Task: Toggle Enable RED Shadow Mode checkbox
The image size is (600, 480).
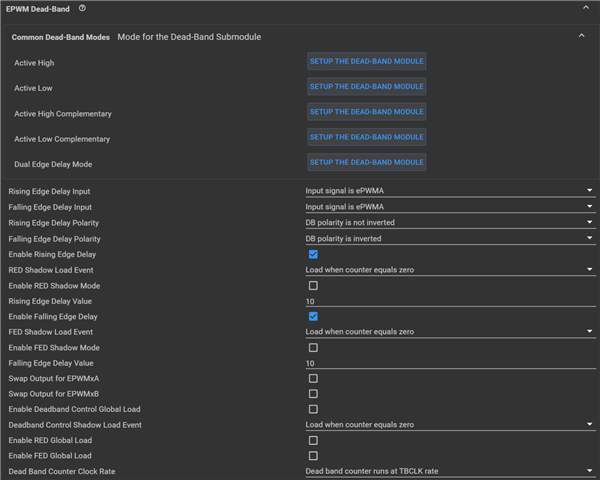Action: pyautogui.click(x=313, y=286)
